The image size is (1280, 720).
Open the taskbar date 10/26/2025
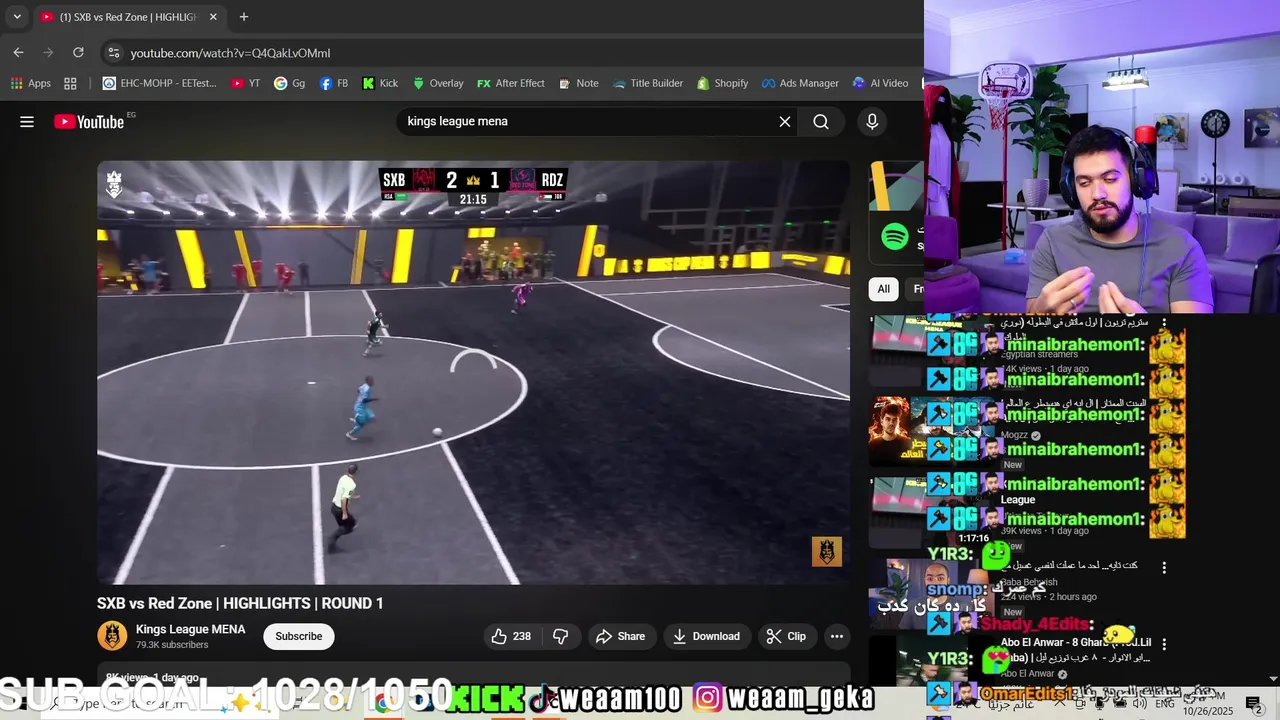pyautogui.click(x=1206, y=711)
